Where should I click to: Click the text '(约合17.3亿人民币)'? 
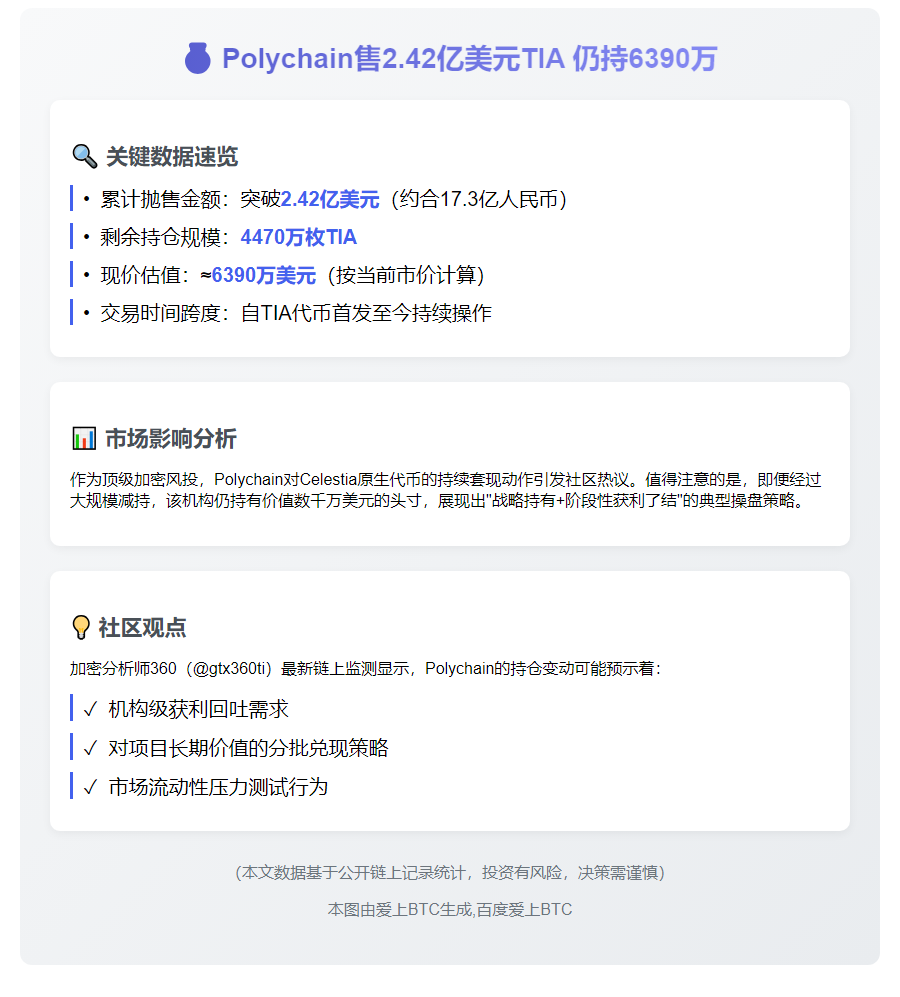479,199
